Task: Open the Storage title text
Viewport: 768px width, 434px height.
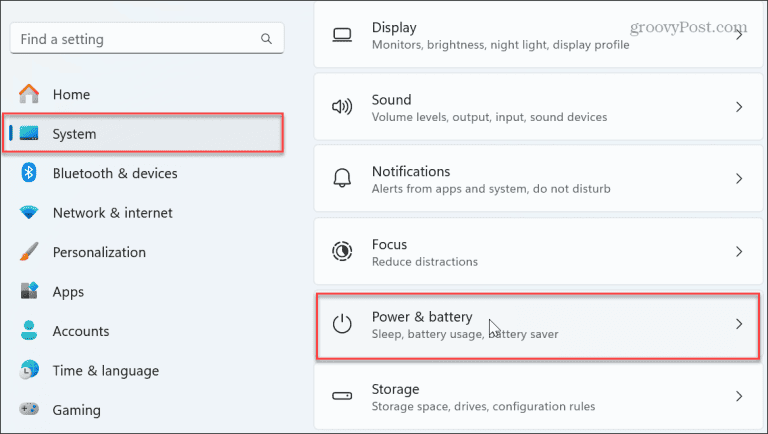Action: click(x=395, y=389)
